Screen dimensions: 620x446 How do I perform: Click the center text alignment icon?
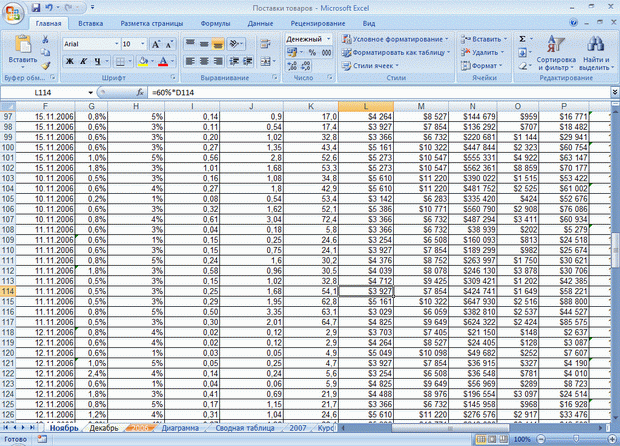click(204, 61)
